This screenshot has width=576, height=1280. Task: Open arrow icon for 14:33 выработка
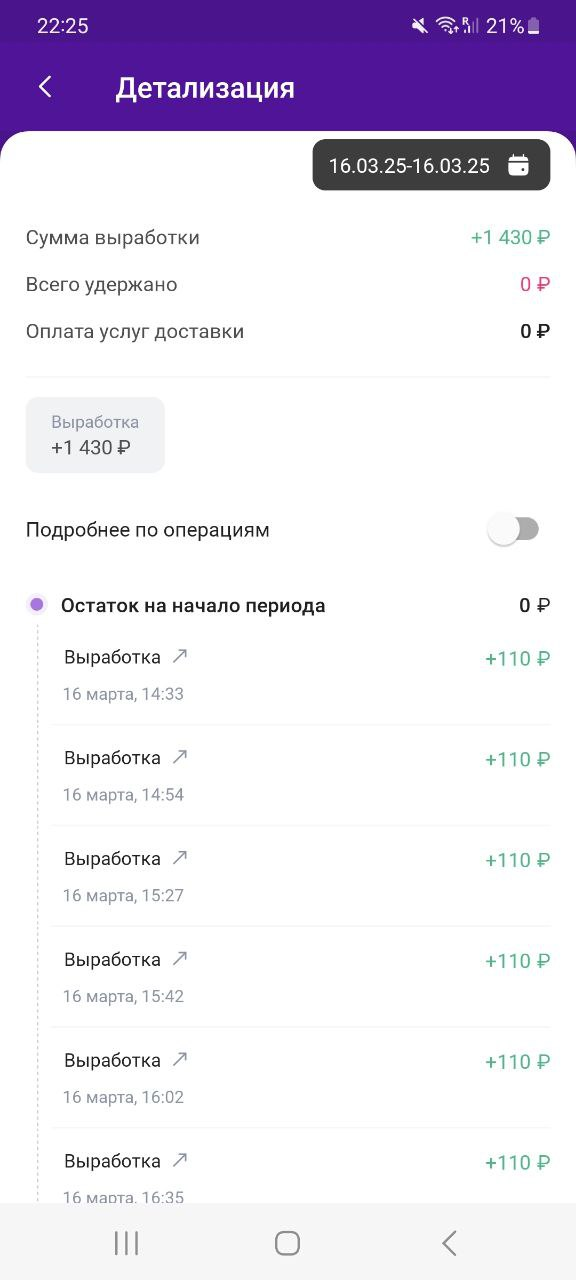pyautogui.click(x=180, y=656)
